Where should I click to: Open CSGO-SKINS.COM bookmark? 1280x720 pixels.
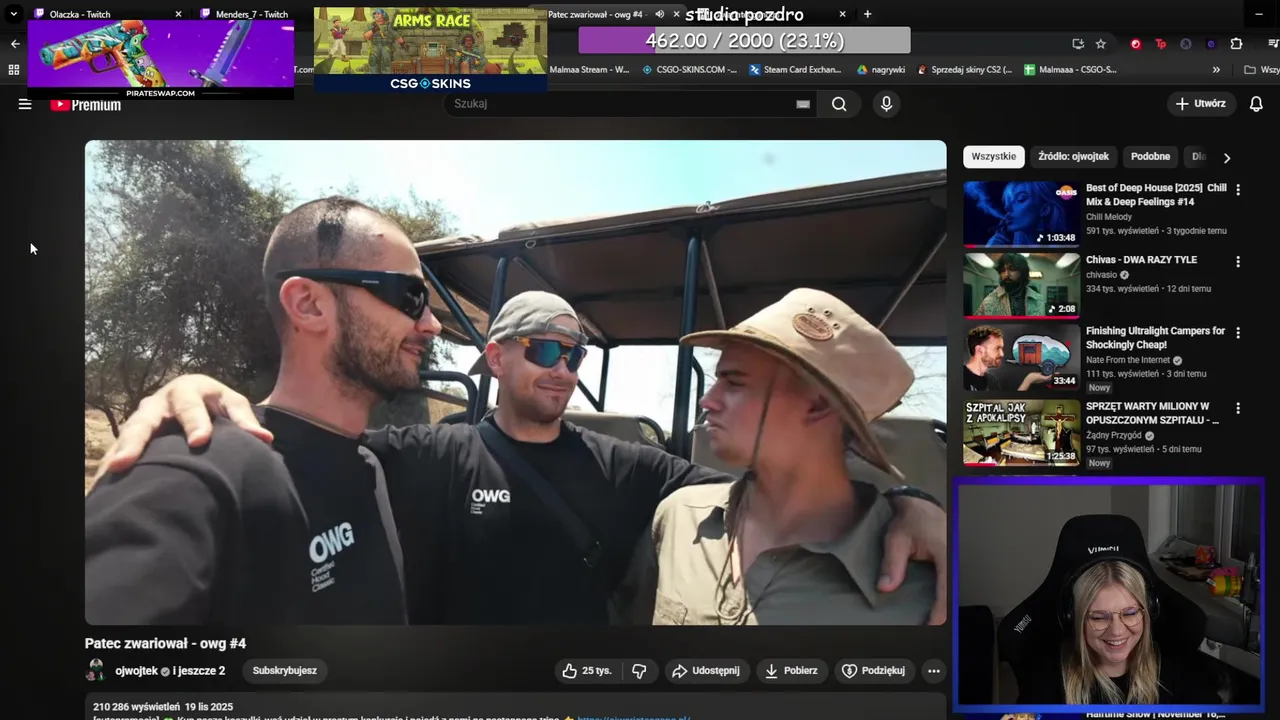[x=690, y=70]
